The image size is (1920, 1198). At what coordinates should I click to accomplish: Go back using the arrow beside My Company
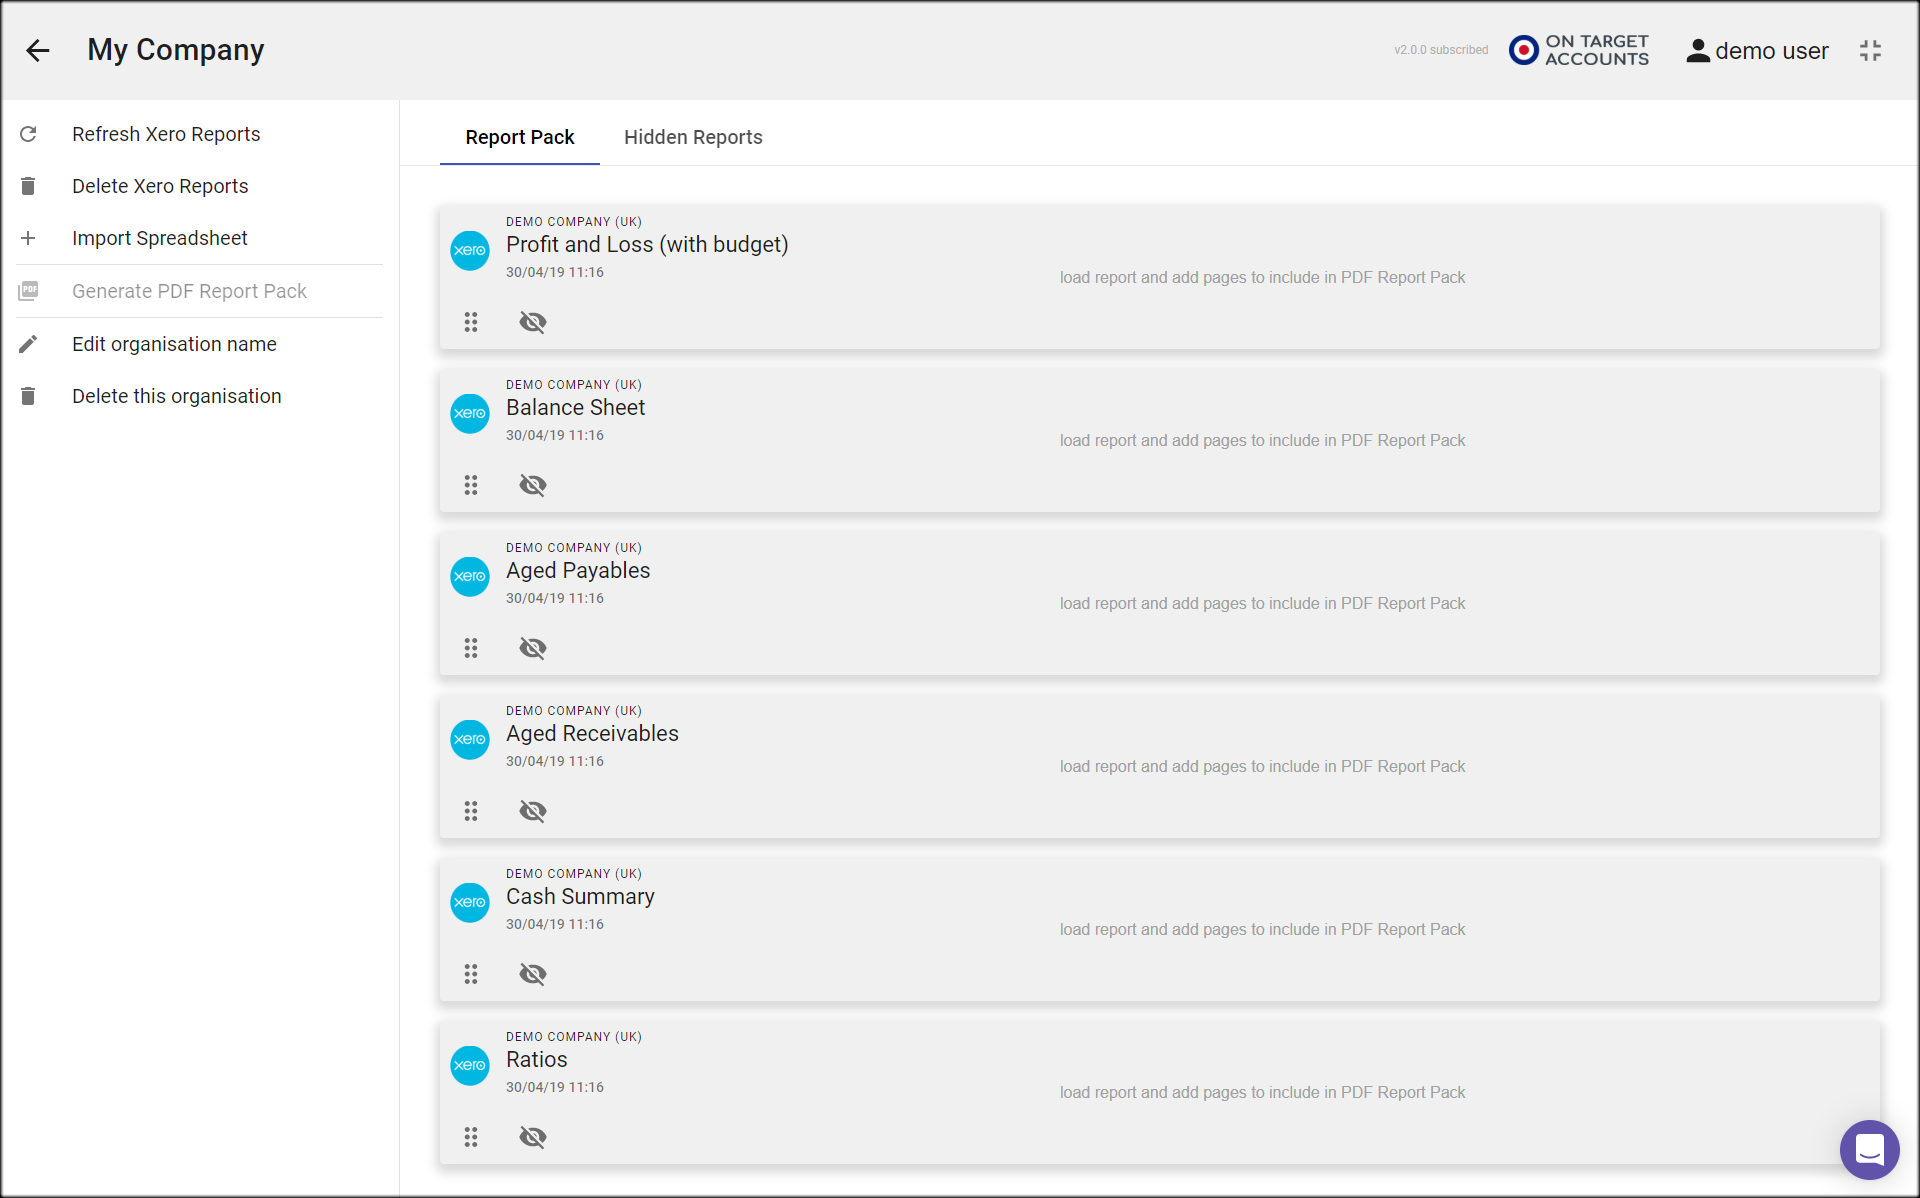(x=38, y=50)
